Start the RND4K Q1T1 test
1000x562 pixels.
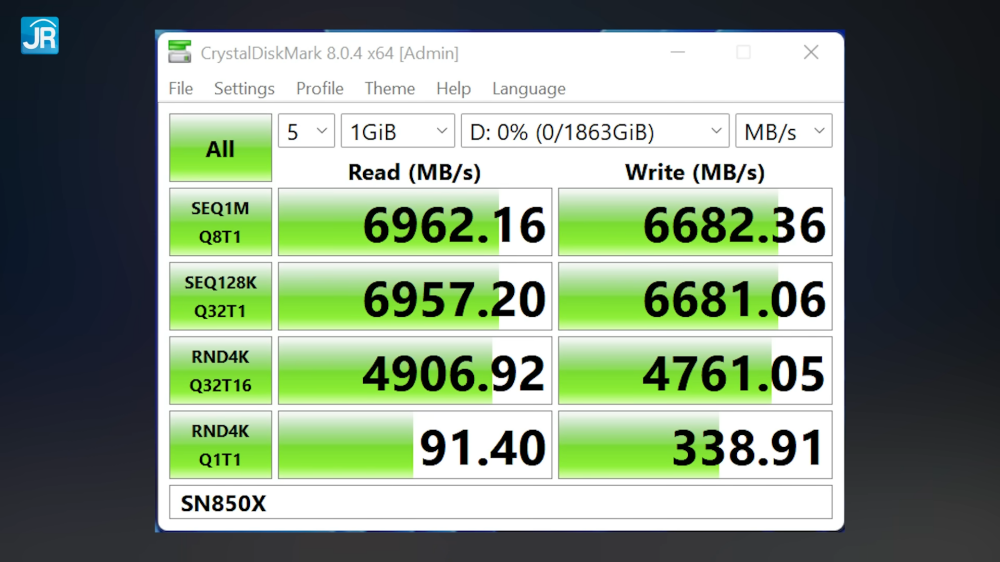click(221, 445)
